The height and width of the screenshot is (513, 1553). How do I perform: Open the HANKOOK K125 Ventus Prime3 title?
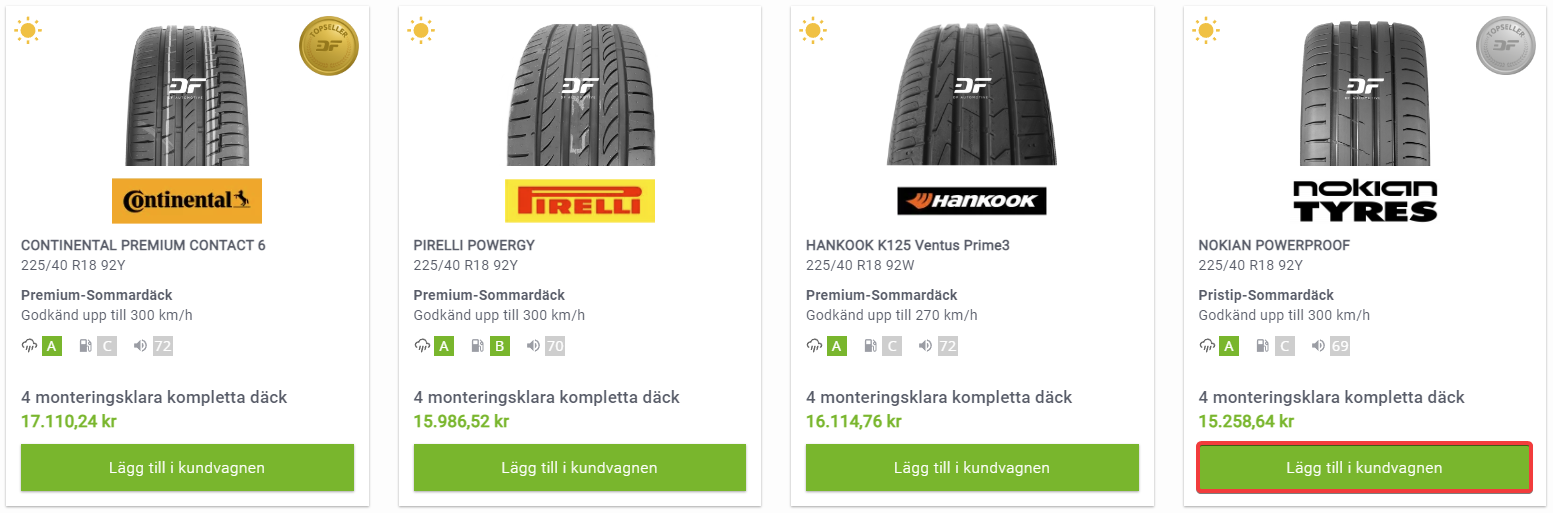[x=901, y=245]
